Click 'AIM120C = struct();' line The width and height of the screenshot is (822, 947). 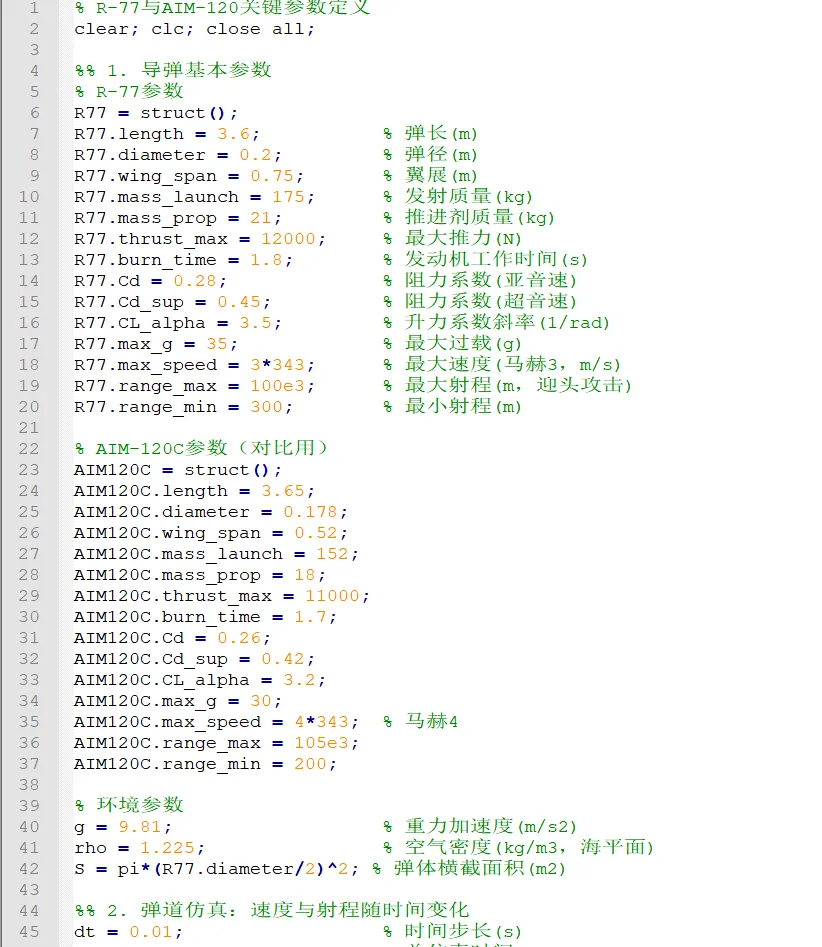[178, 470]
